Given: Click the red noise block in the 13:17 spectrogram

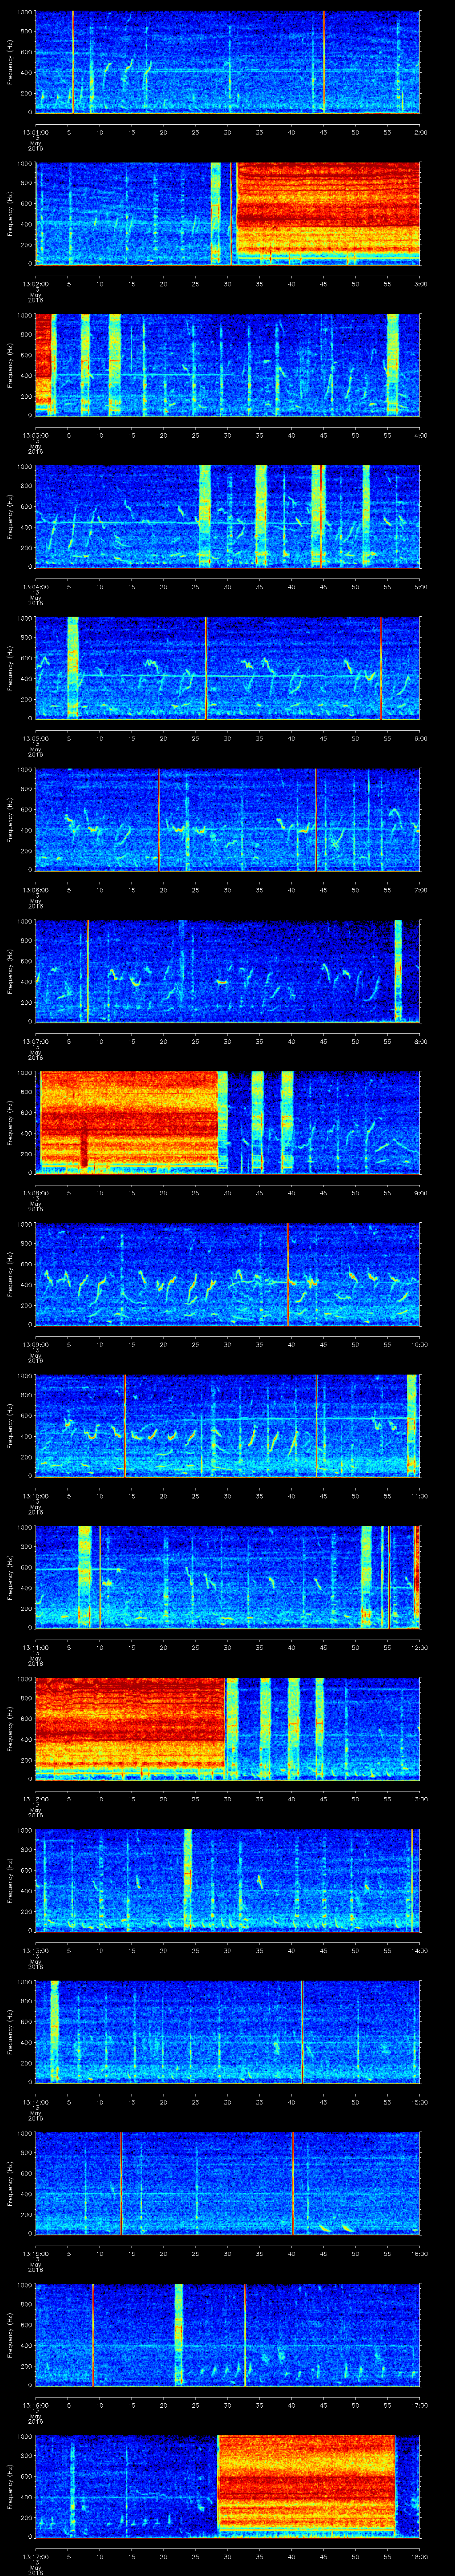Looking at the screenshot, I should [x=306, y=2485].
